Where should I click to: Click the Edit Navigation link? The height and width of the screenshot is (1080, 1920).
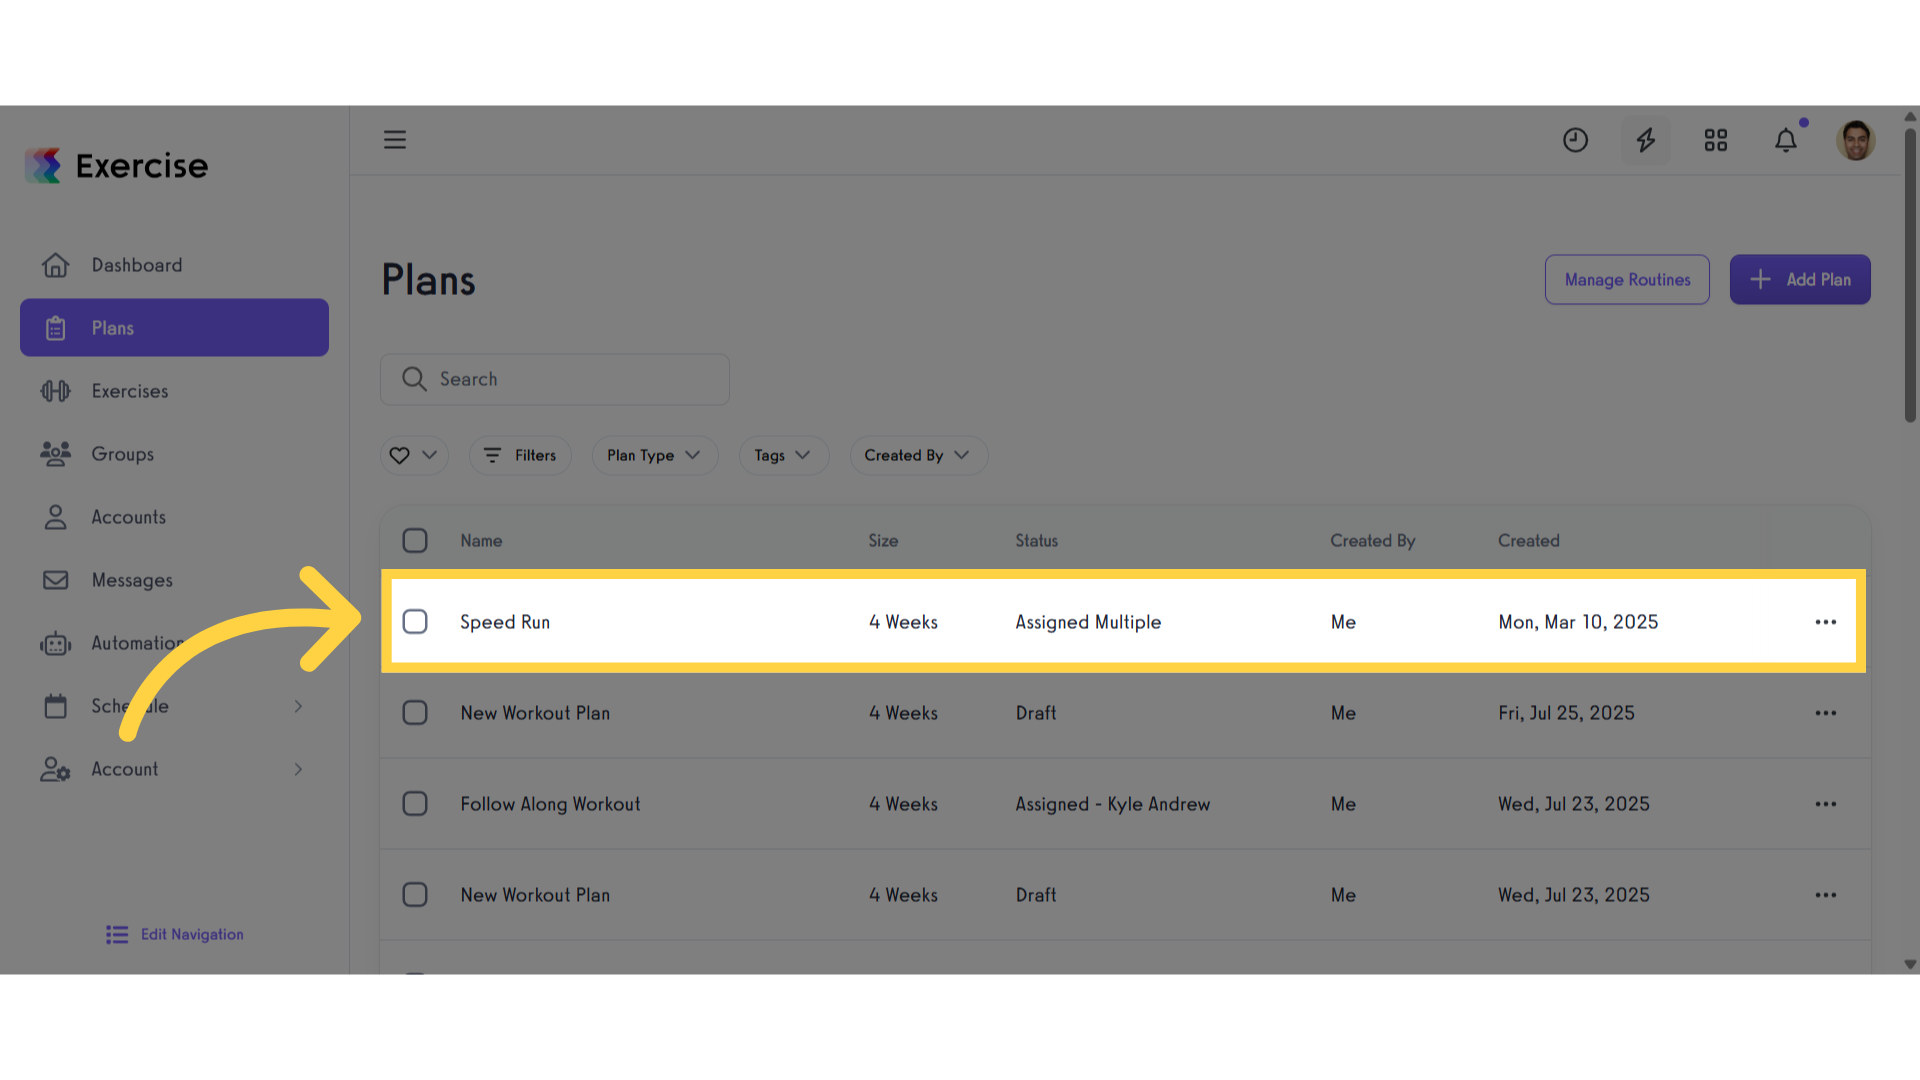coord(175,934)
